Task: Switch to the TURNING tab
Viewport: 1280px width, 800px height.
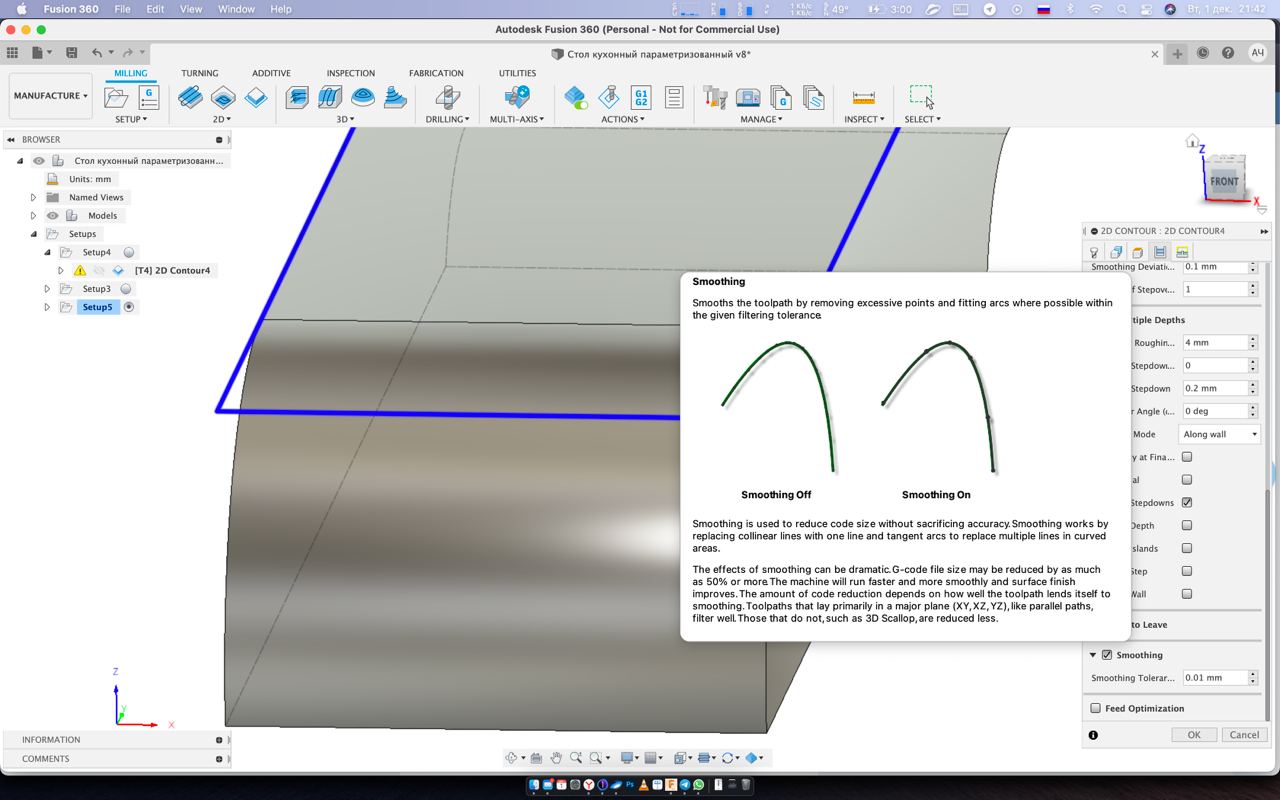Action: pos(200,73)
